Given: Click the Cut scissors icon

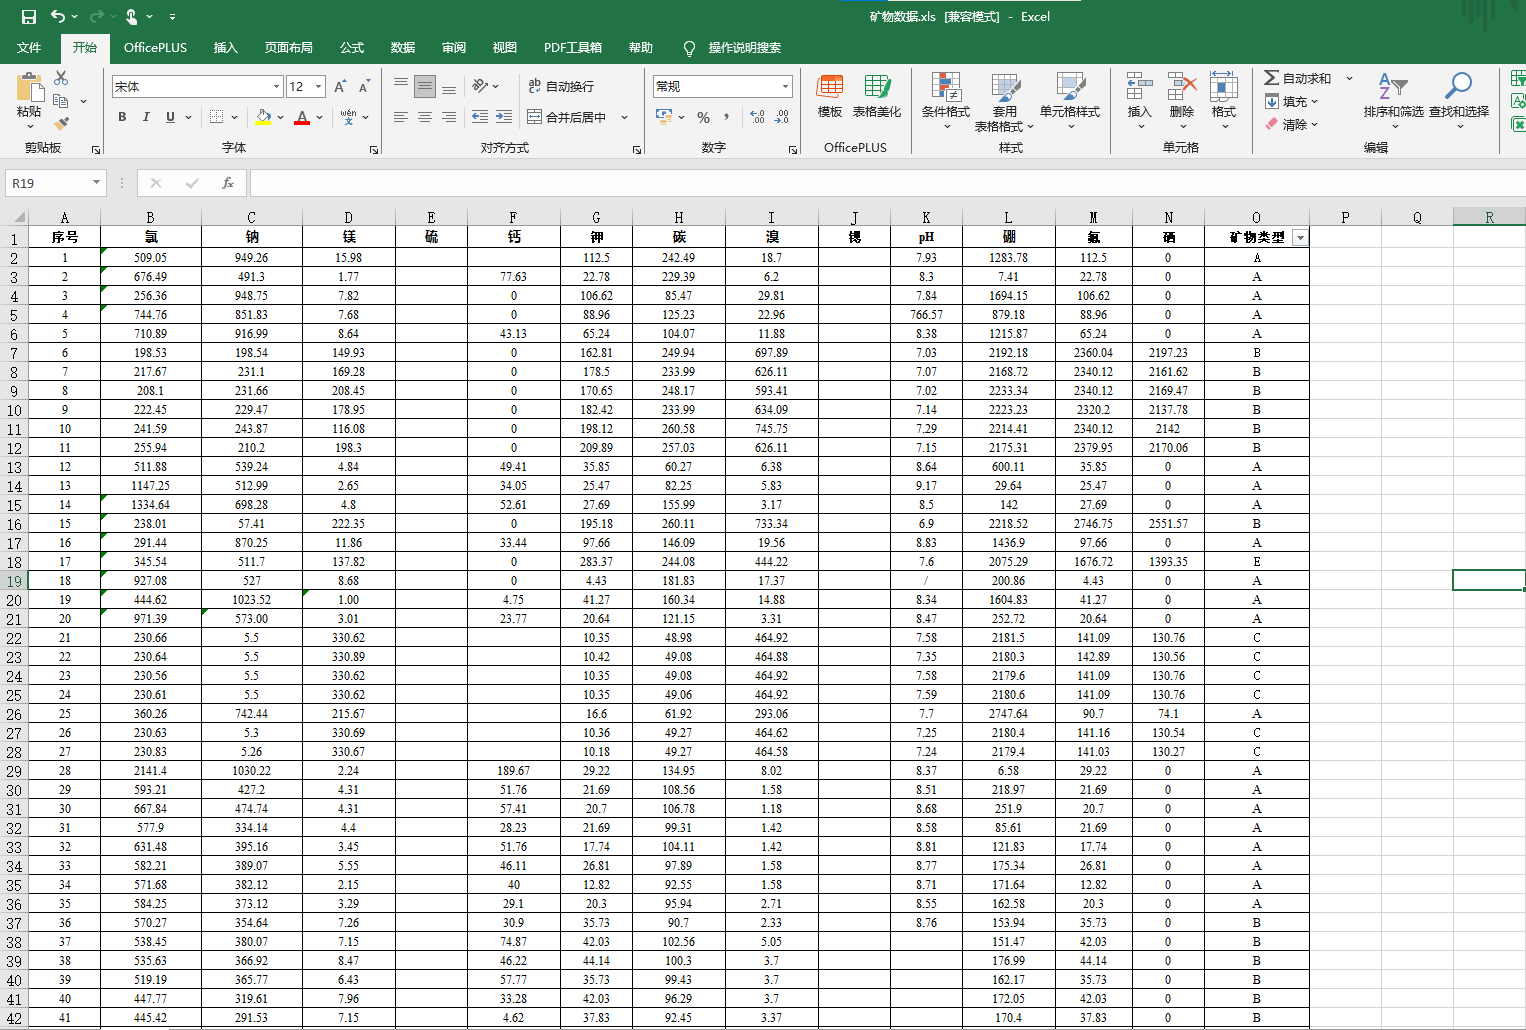Looking at the screenshot, I should click(61, 78).
